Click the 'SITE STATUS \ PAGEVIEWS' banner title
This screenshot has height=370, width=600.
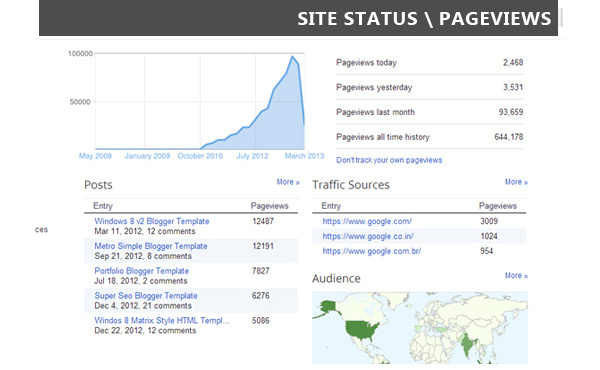coord(424,19)
